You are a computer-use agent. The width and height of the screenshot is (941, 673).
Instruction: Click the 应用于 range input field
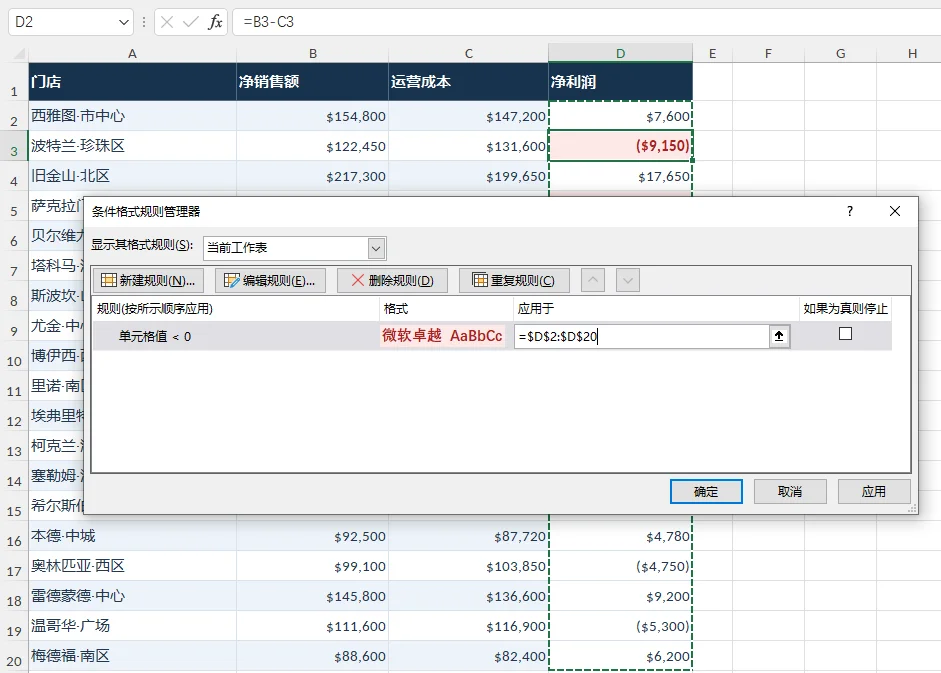(642, 336)
